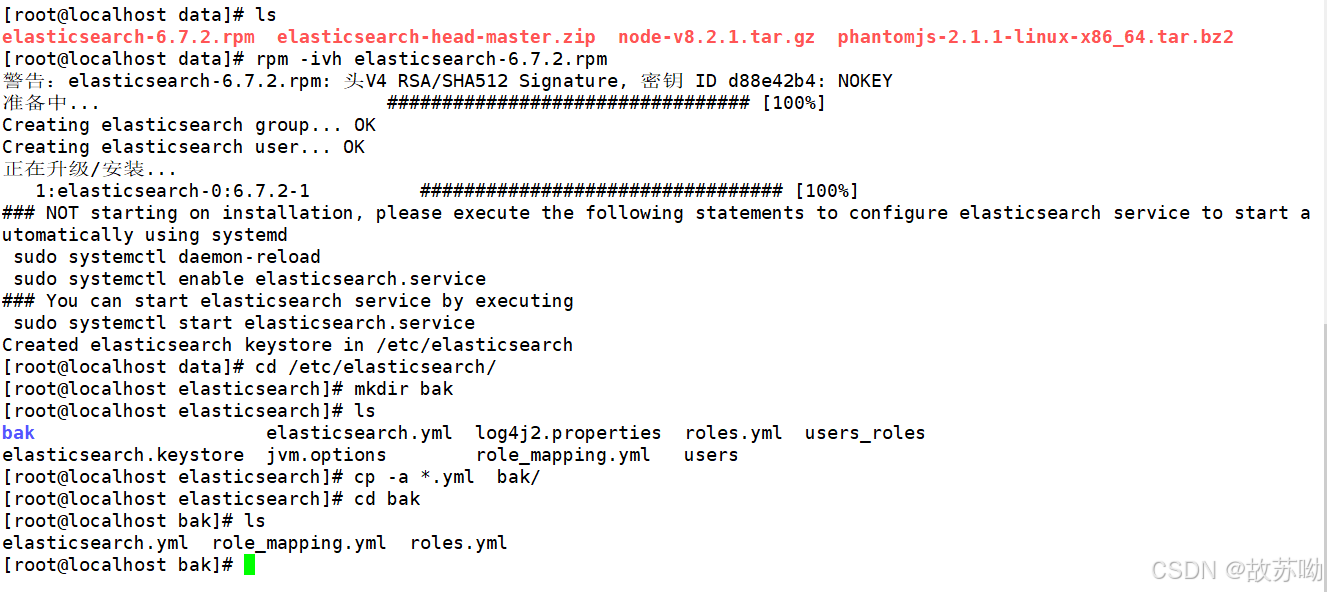1327x592 pixels.
Task: Click the red elasticsearch-6.7.2.rpm file name
Action: (x=128, y=37)
